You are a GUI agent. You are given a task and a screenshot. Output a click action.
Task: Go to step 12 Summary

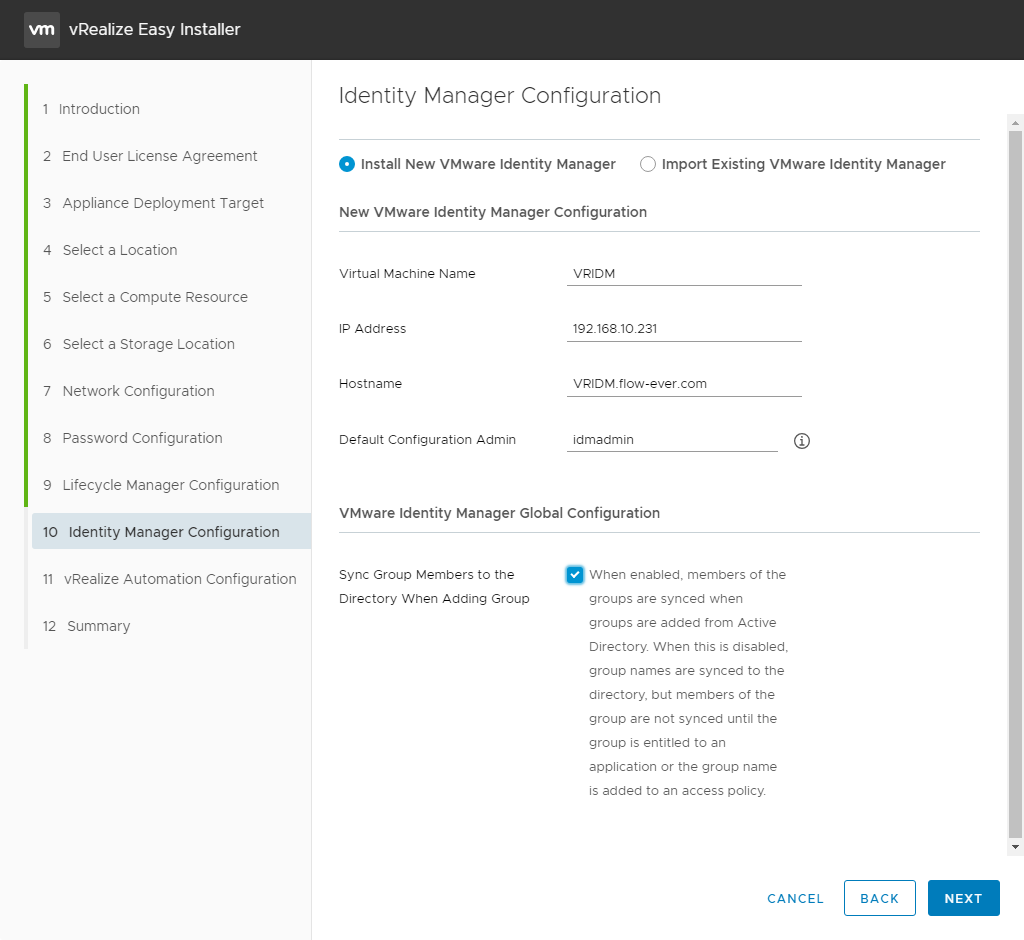(x=87, y=626)
